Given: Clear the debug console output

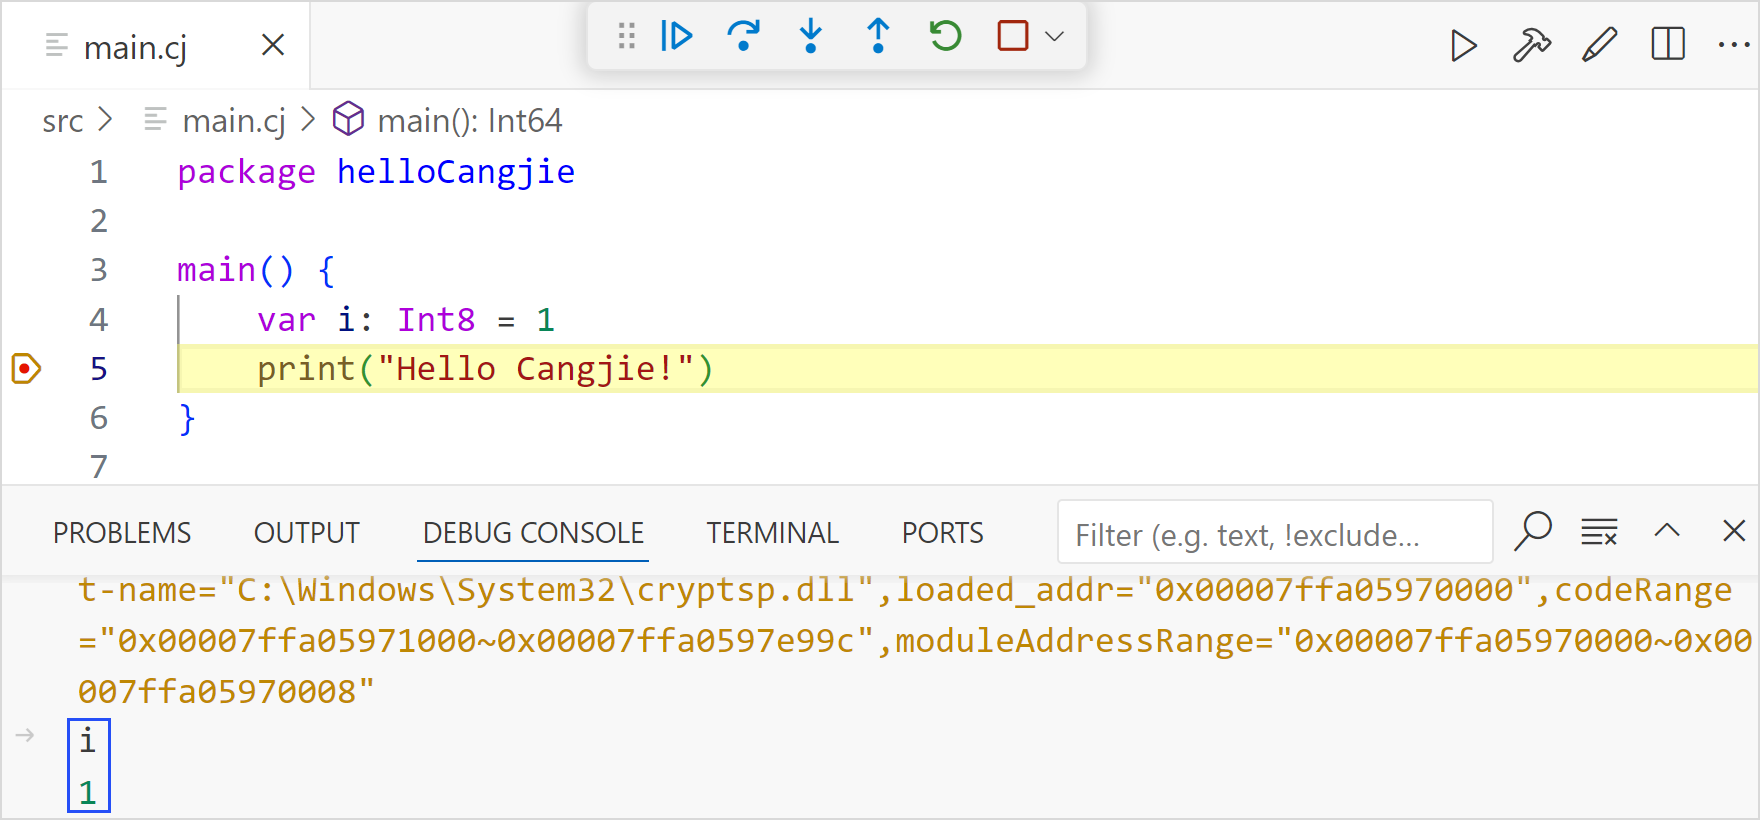Looking at the screenshot, I should point(1599,532).
